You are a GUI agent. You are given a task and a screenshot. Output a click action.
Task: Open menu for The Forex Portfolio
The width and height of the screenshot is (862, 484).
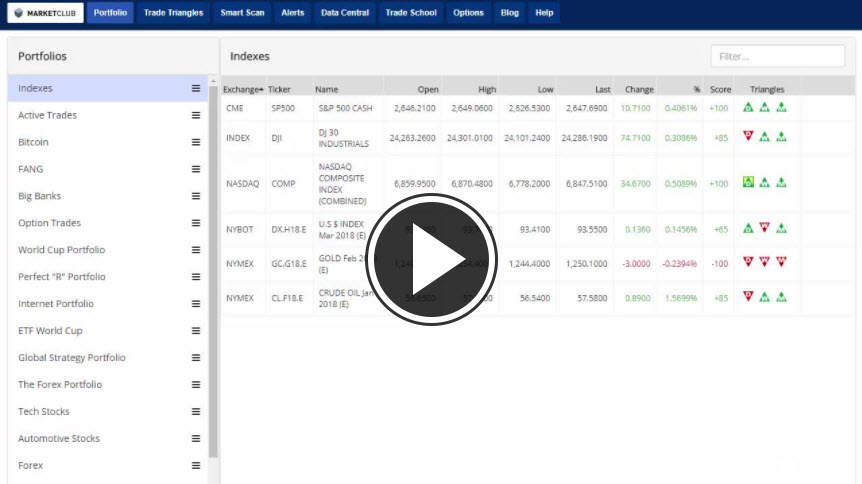coord(196,384)
